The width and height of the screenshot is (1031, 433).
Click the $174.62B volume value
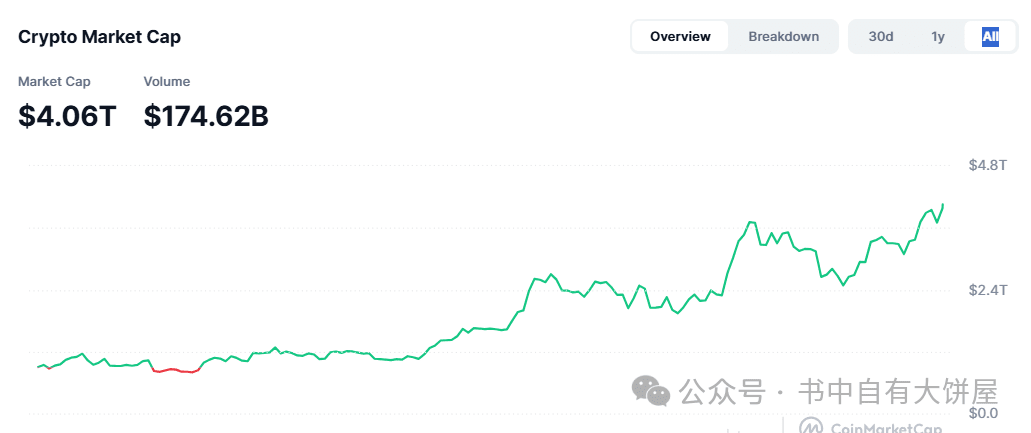[x=206, y=116]
